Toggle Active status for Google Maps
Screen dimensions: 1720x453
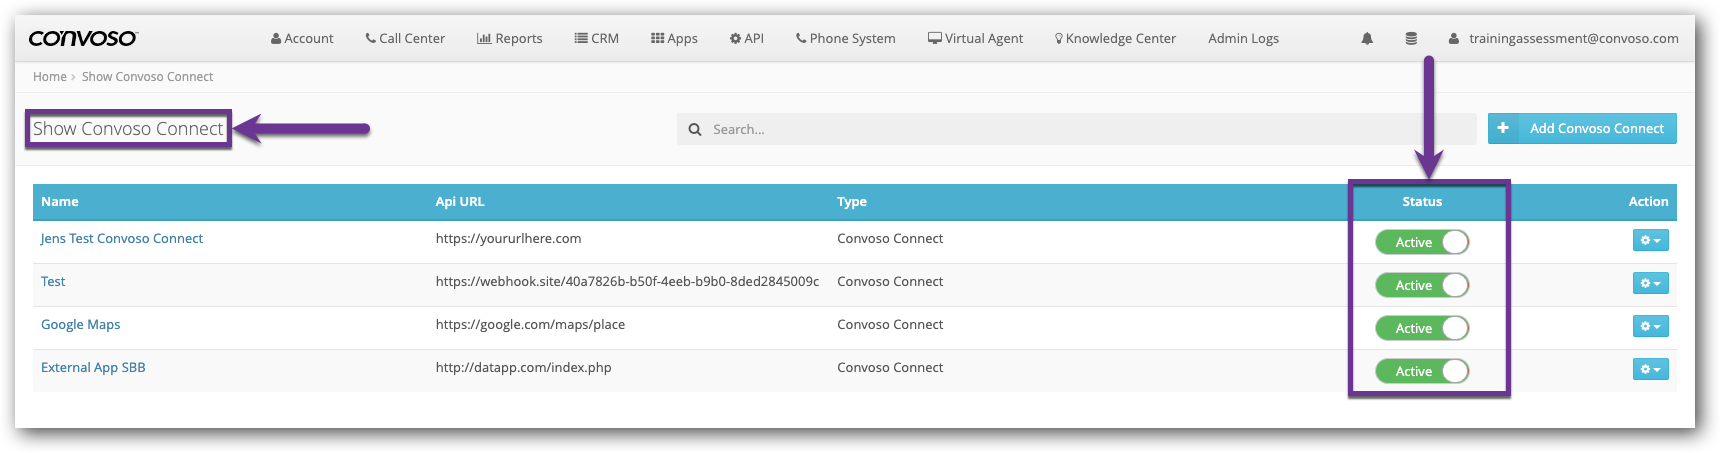coord(1422,328)
